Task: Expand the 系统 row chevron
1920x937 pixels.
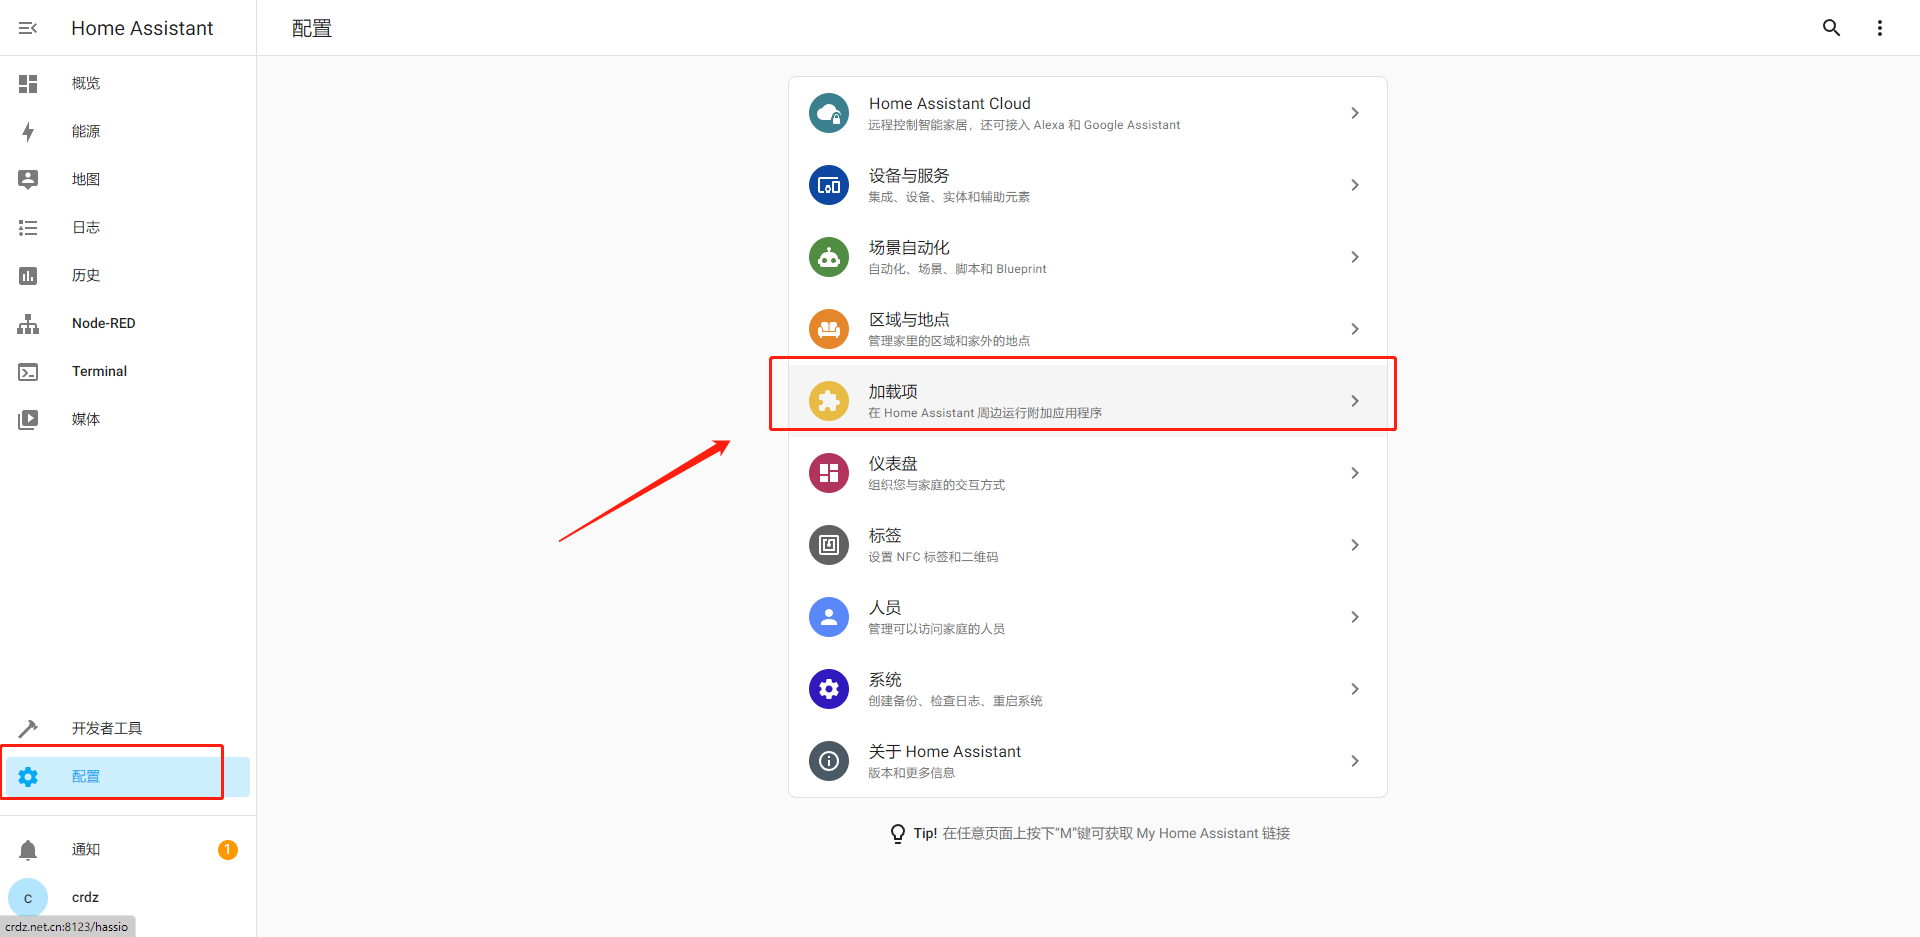Action: coord(1354,689)
